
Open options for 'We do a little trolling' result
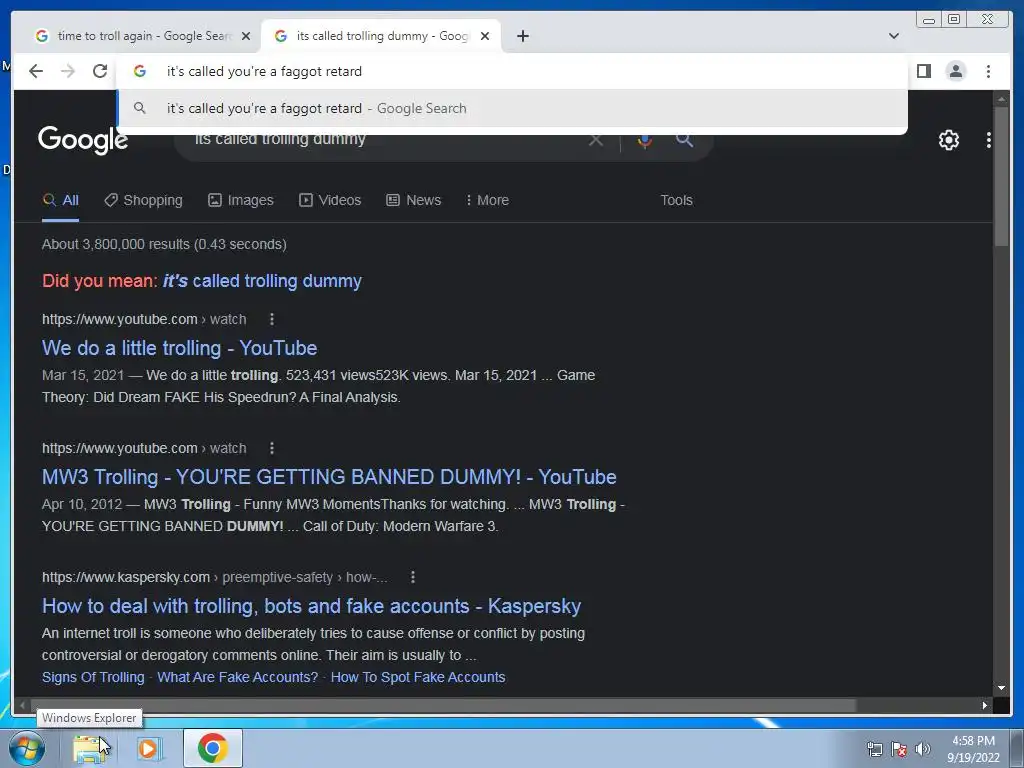[x=272, y=319]
